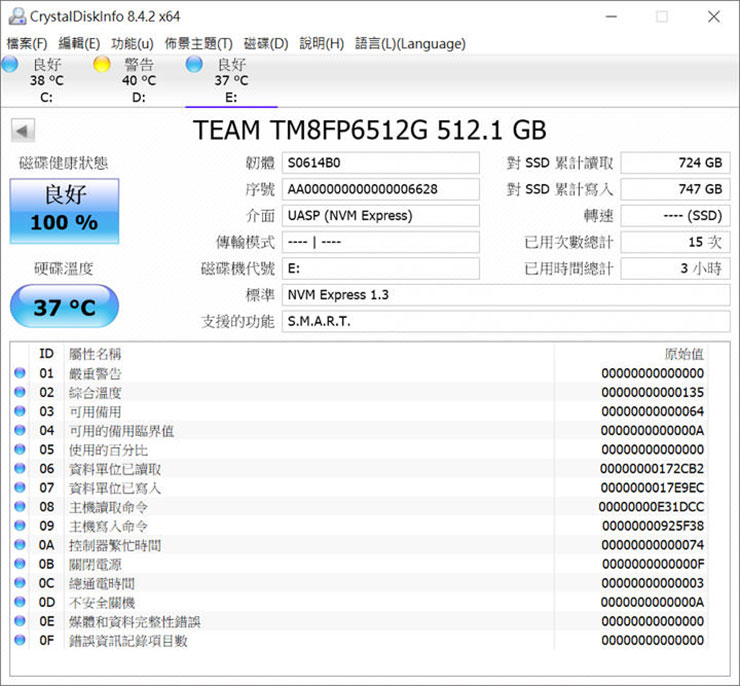Screen dimensions: 740x686
Task: Click the 良好 100 % health status button
Action: [x=64, y=211]
